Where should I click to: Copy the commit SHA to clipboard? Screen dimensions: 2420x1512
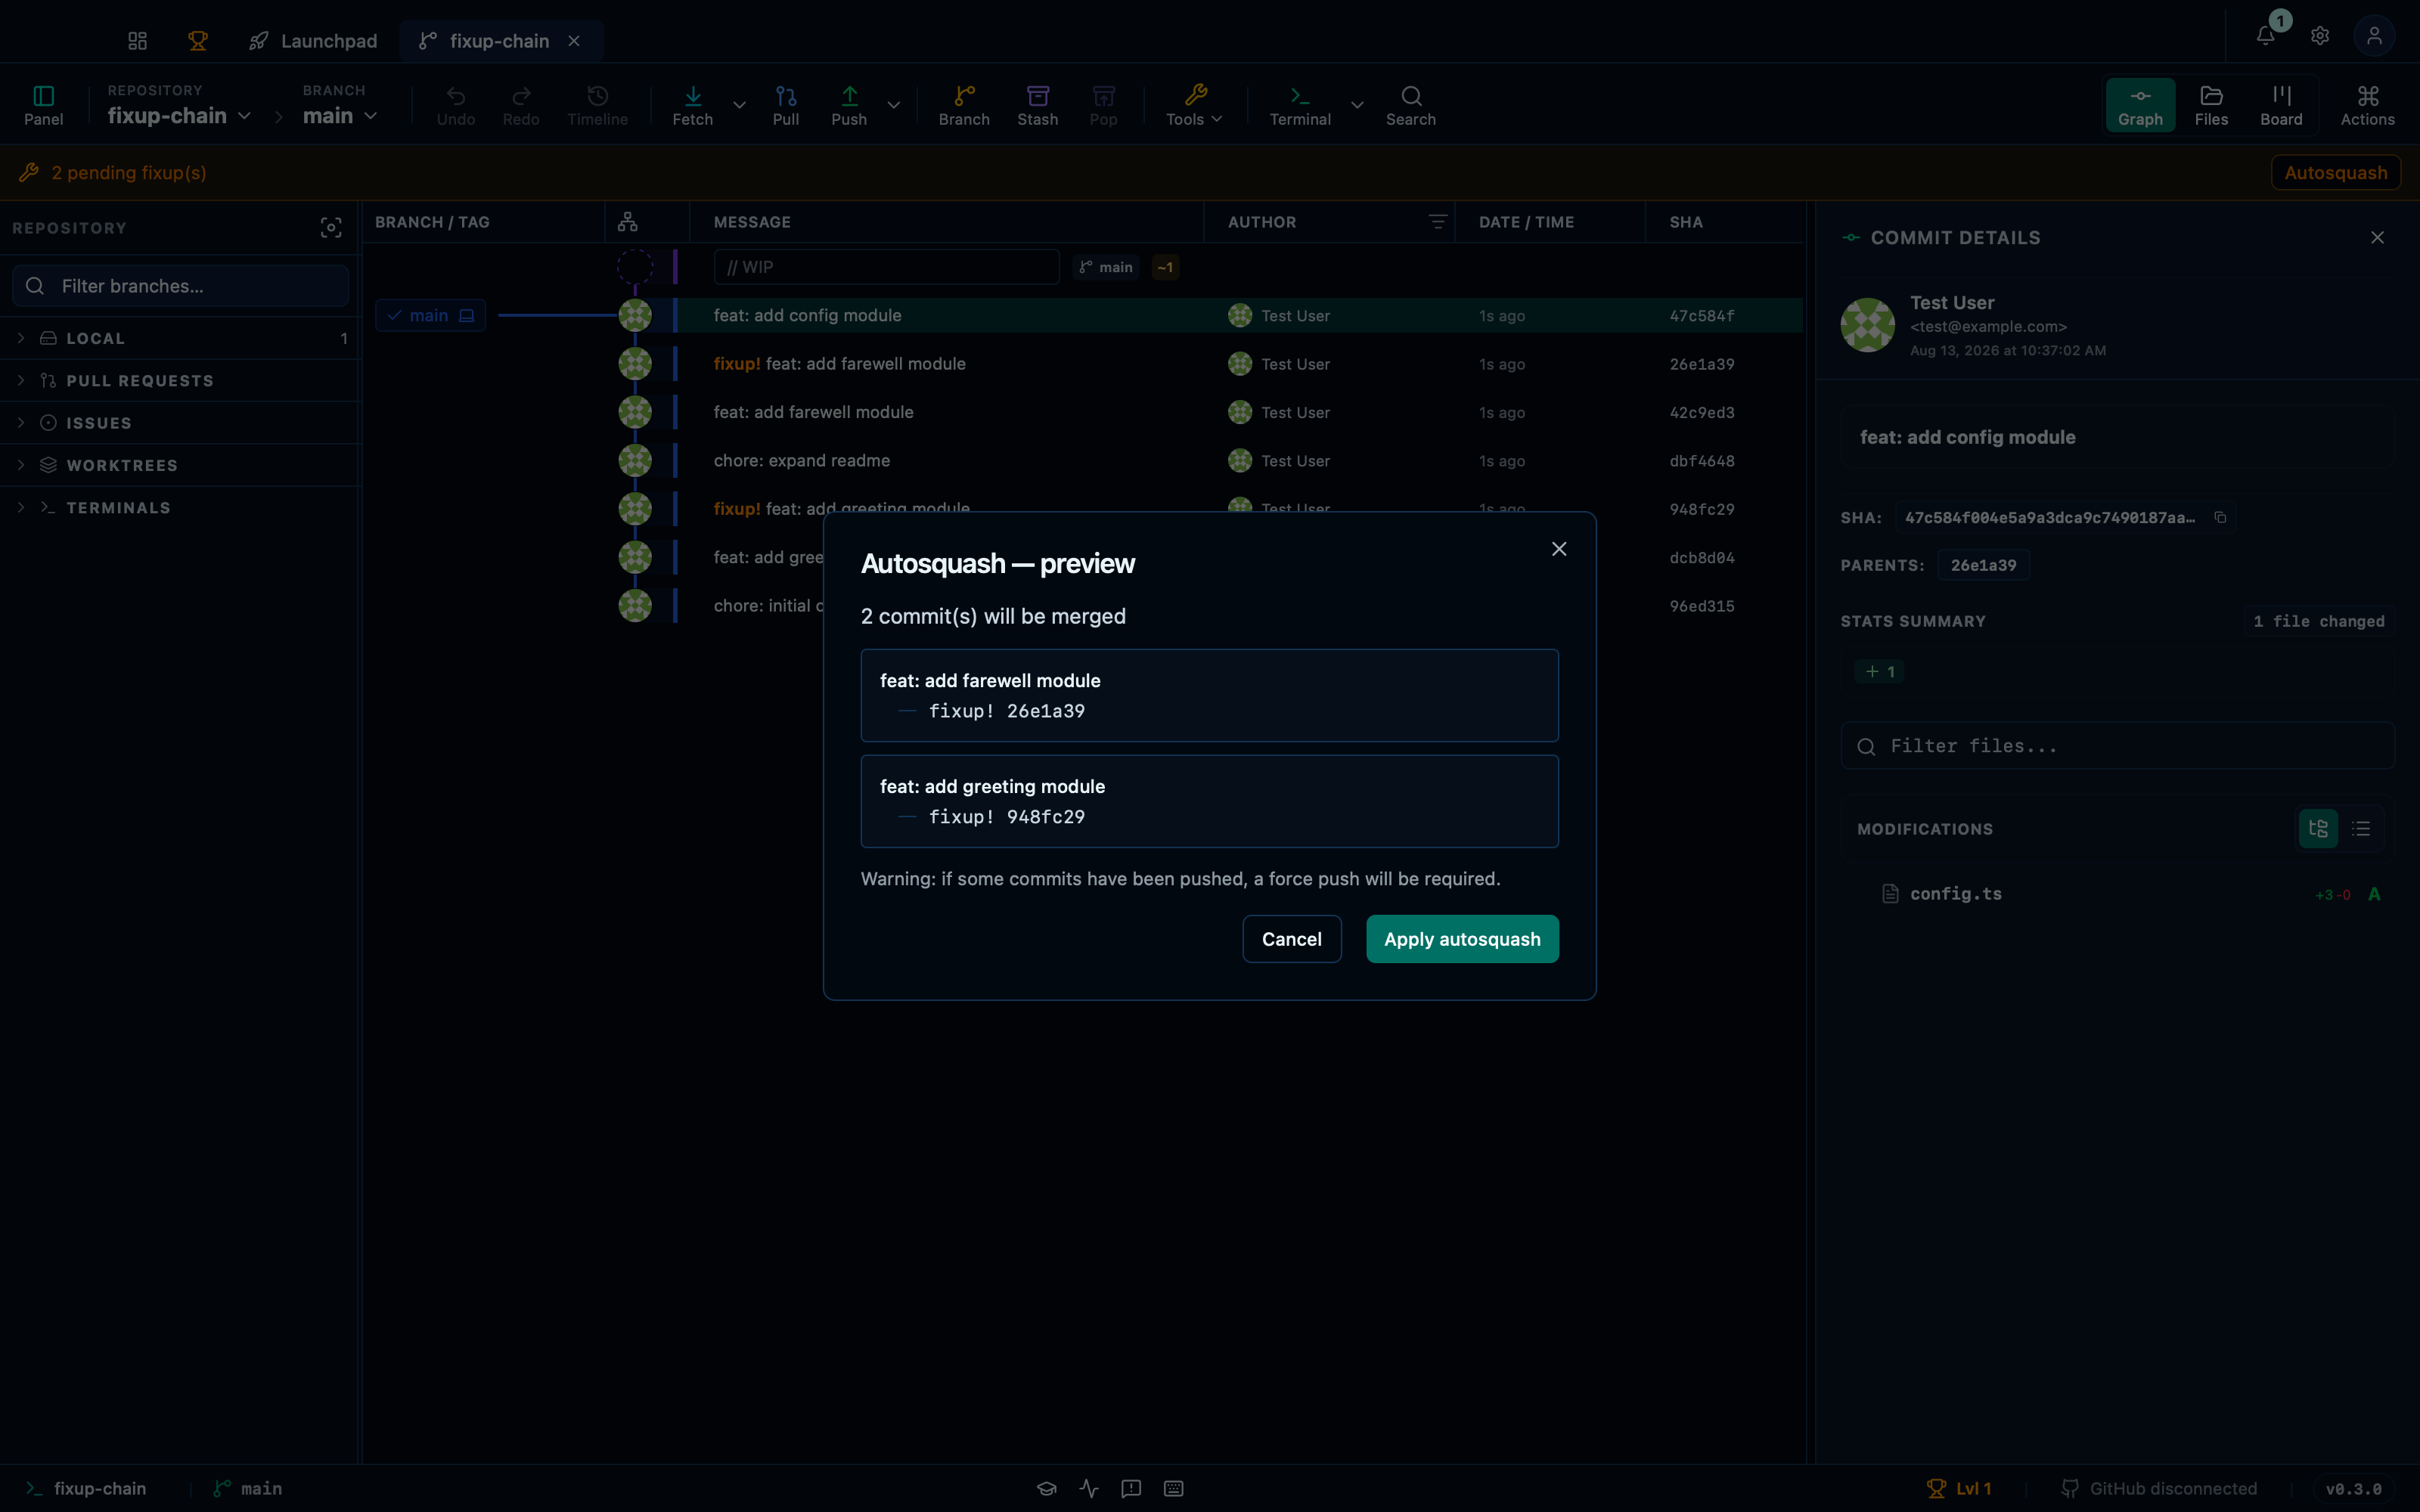pyautogui.click(x=2220, y=517)
